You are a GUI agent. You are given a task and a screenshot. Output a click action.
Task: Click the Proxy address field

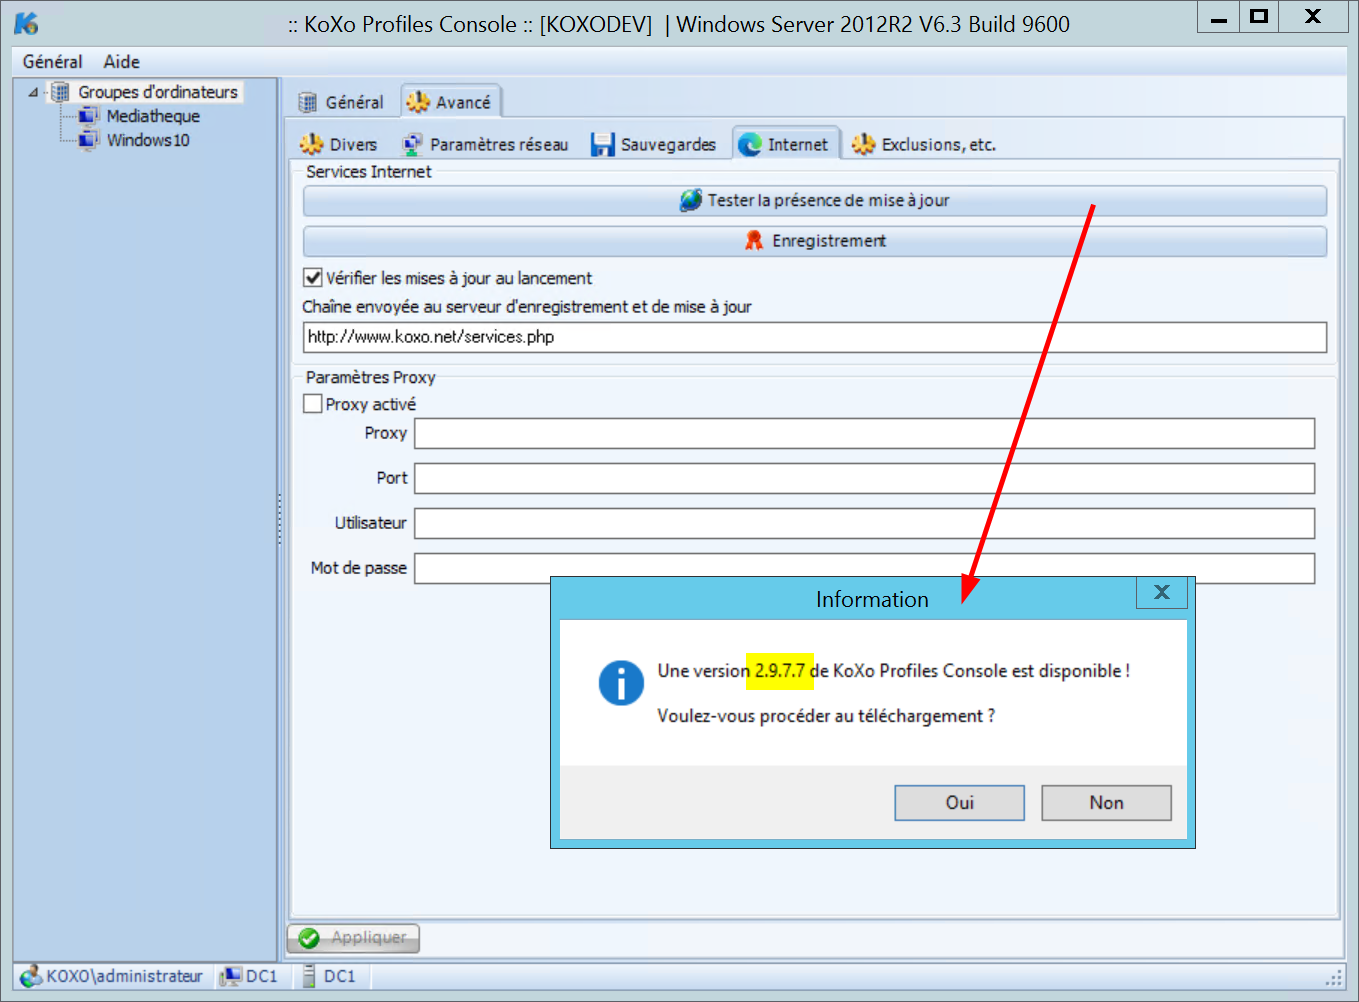[x=865, y=434]
